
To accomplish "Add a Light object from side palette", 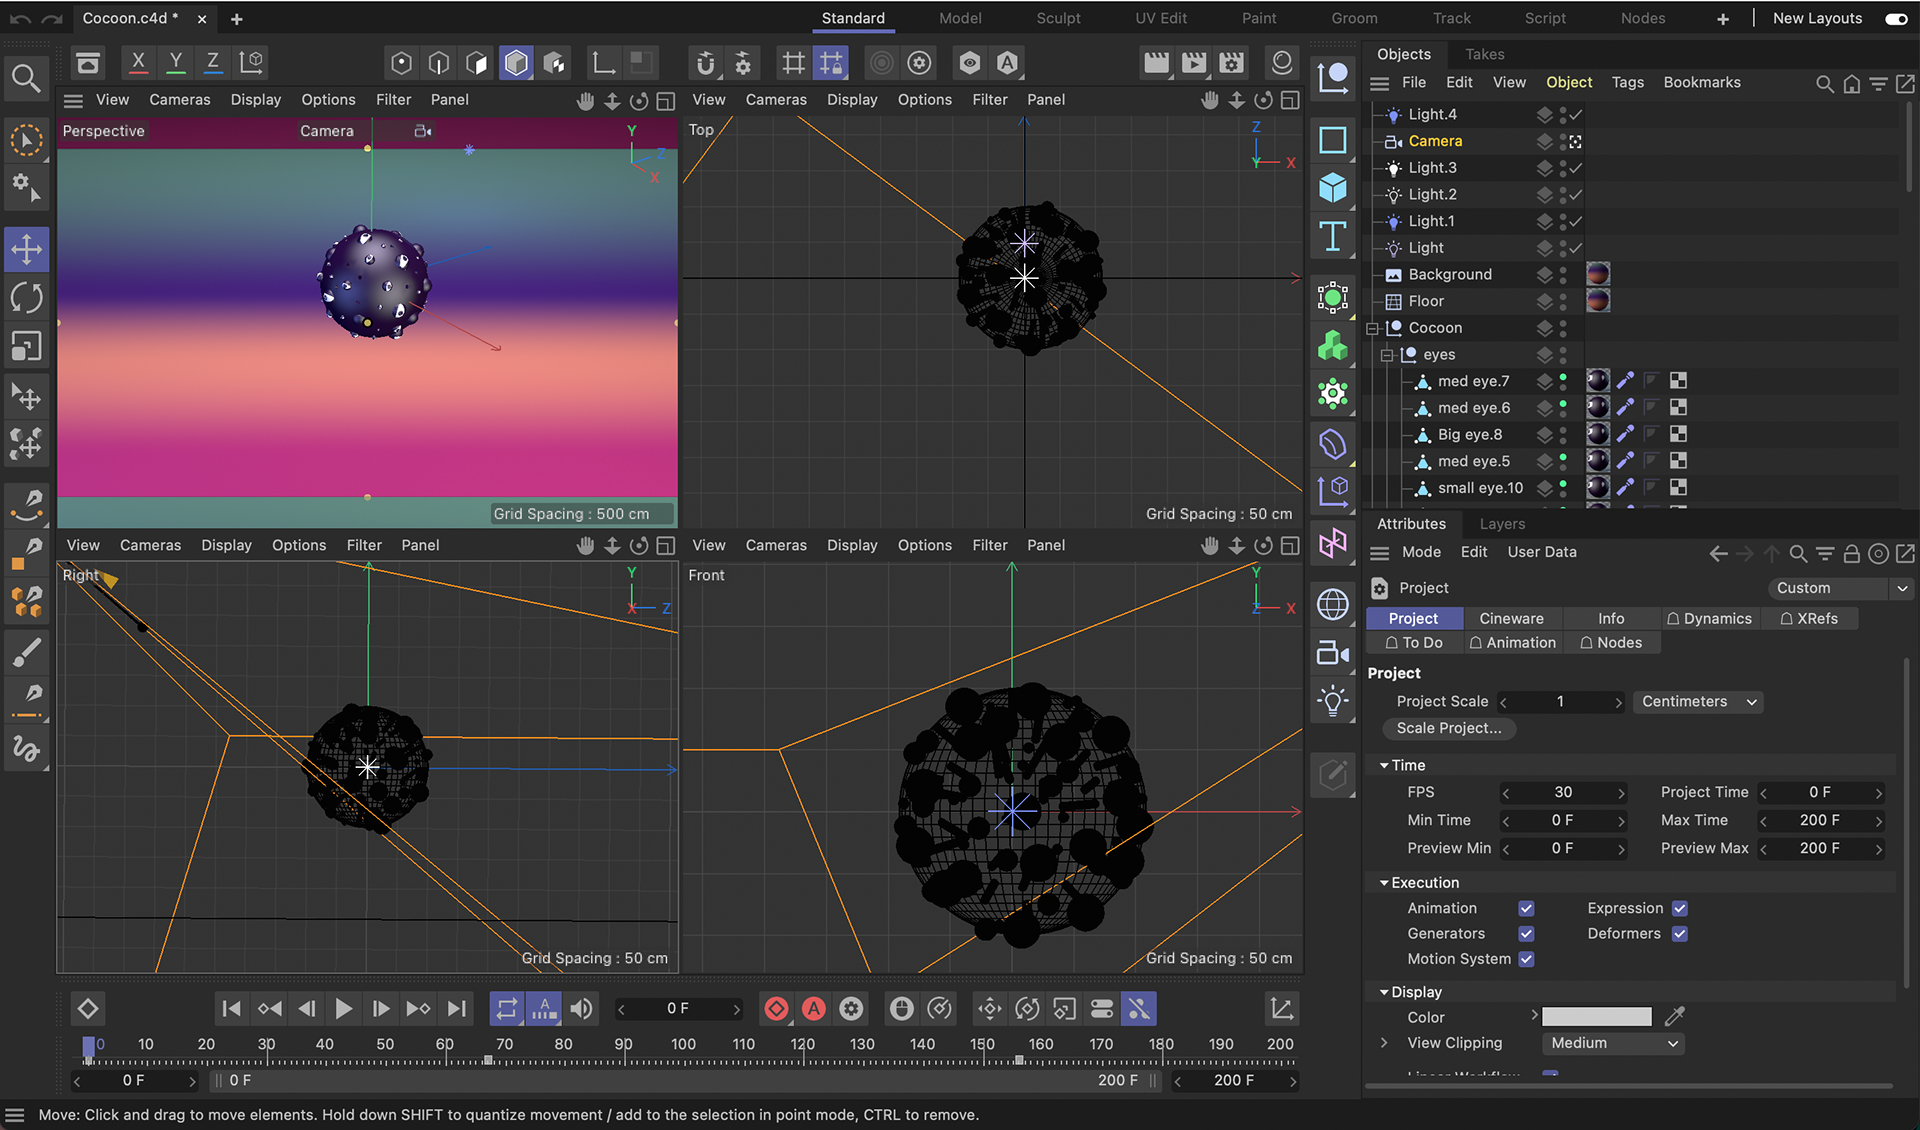I will tap(1333, 701).
